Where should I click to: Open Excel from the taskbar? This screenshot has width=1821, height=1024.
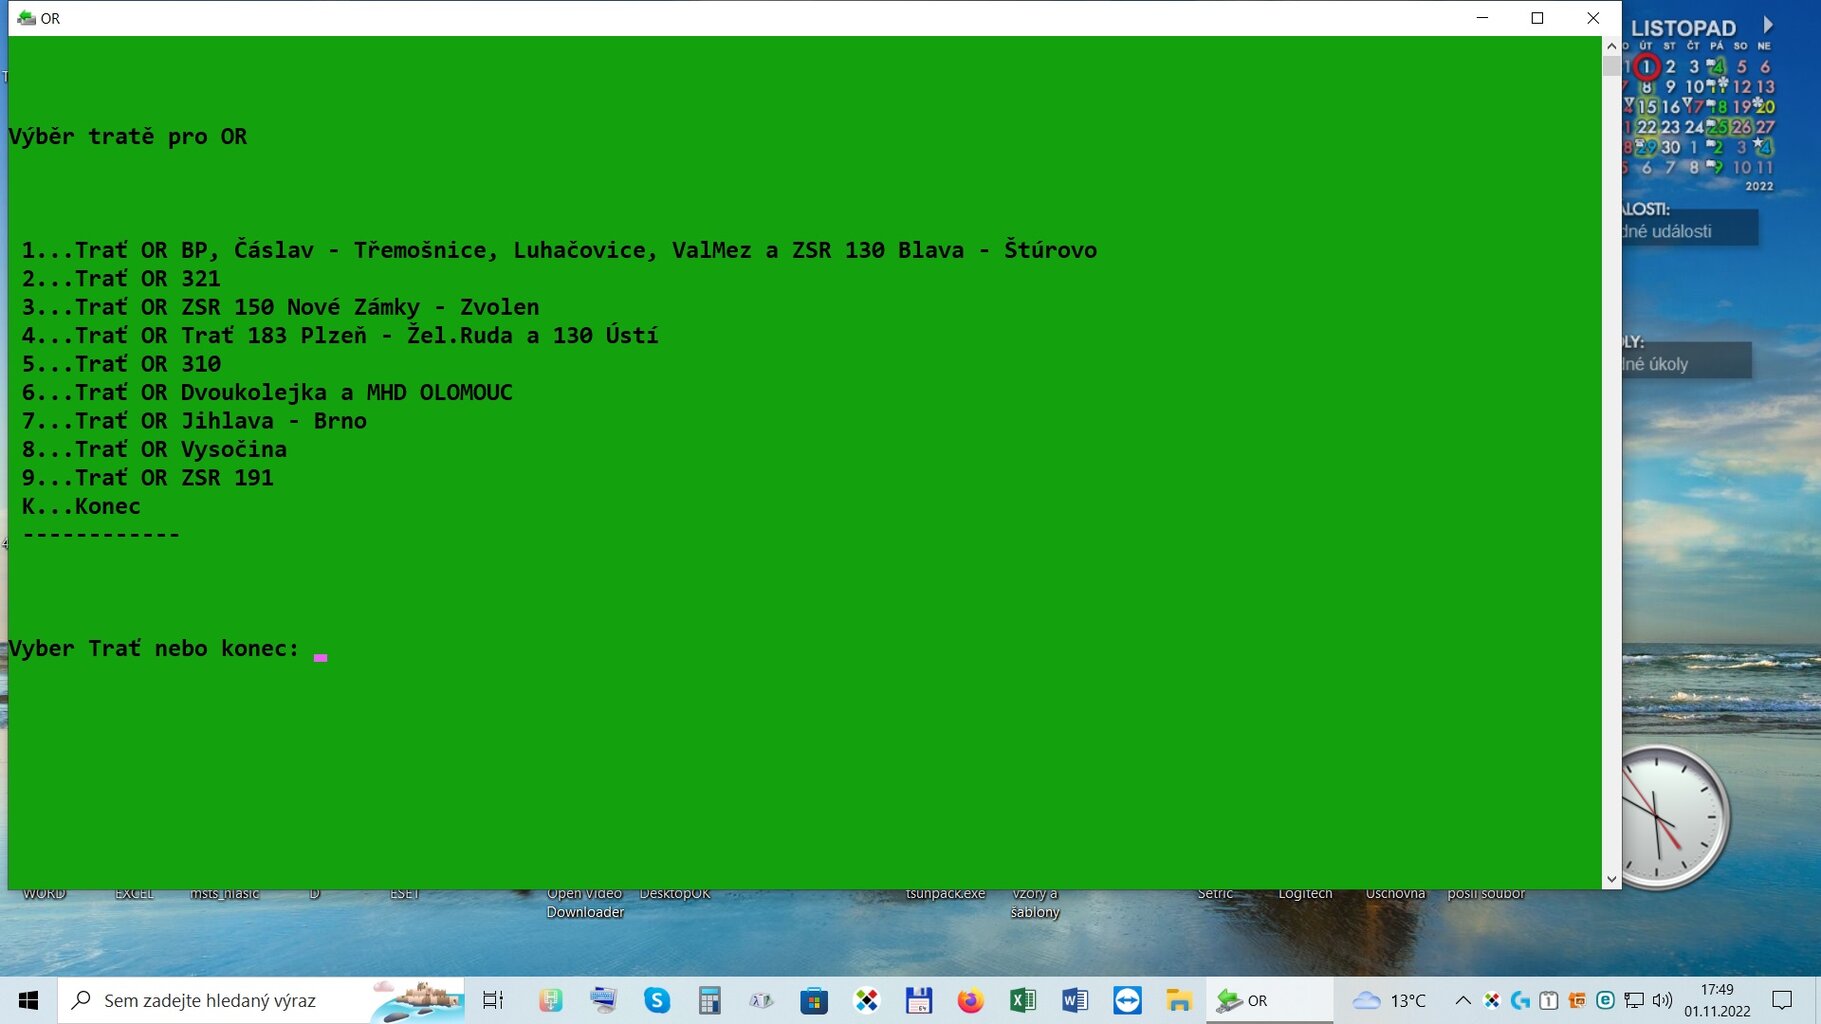click(1022, 1000)
